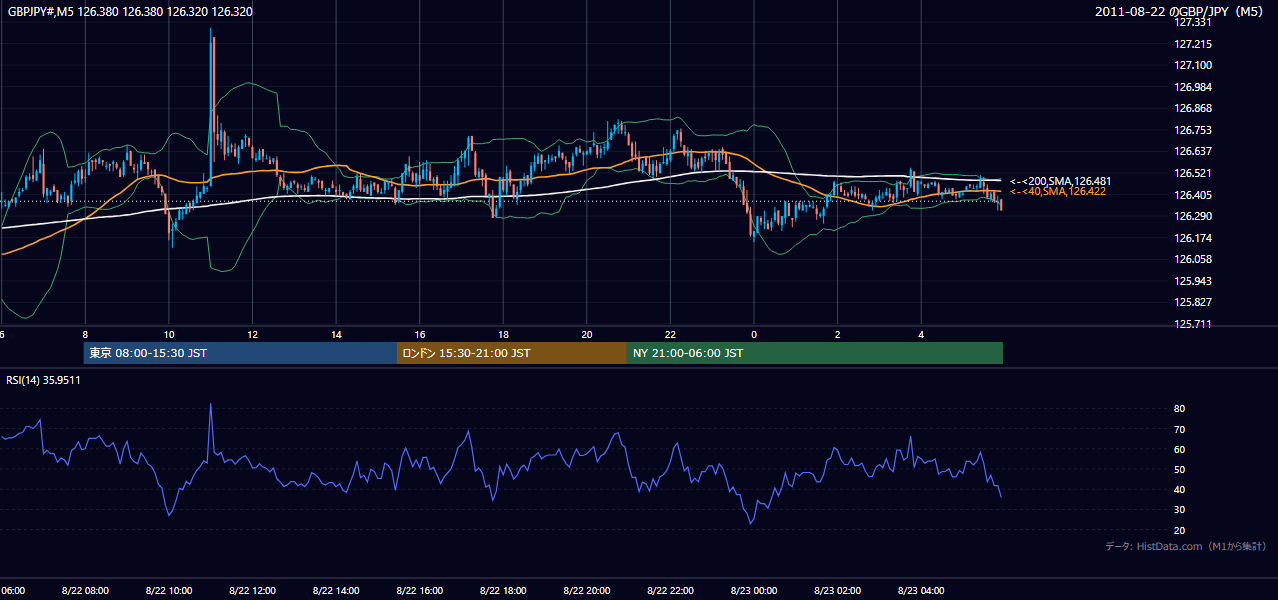Click price level 125.827 on the axis

(1192, 302)
